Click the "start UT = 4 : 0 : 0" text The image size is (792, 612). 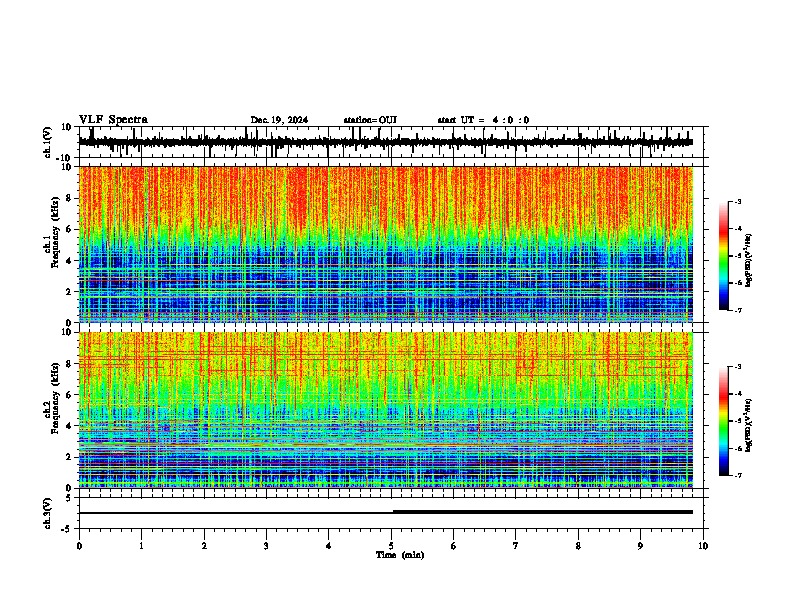(483, 120)
